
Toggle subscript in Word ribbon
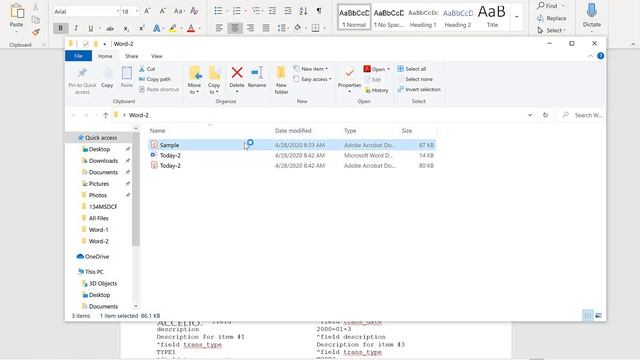tap(127, 28)
